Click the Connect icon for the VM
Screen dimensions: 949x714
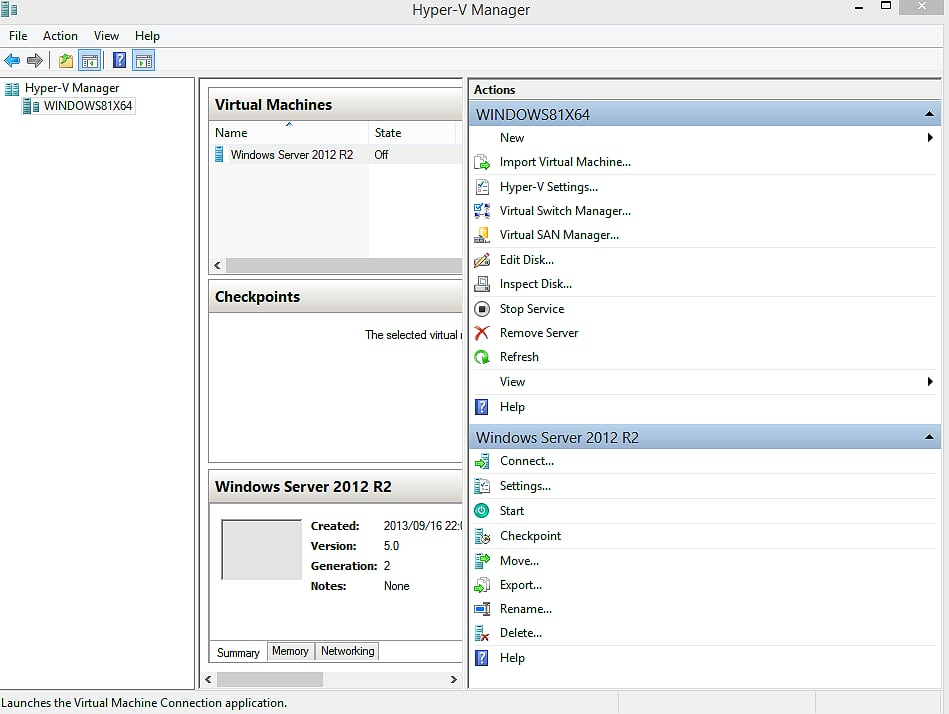coord(482,462)
